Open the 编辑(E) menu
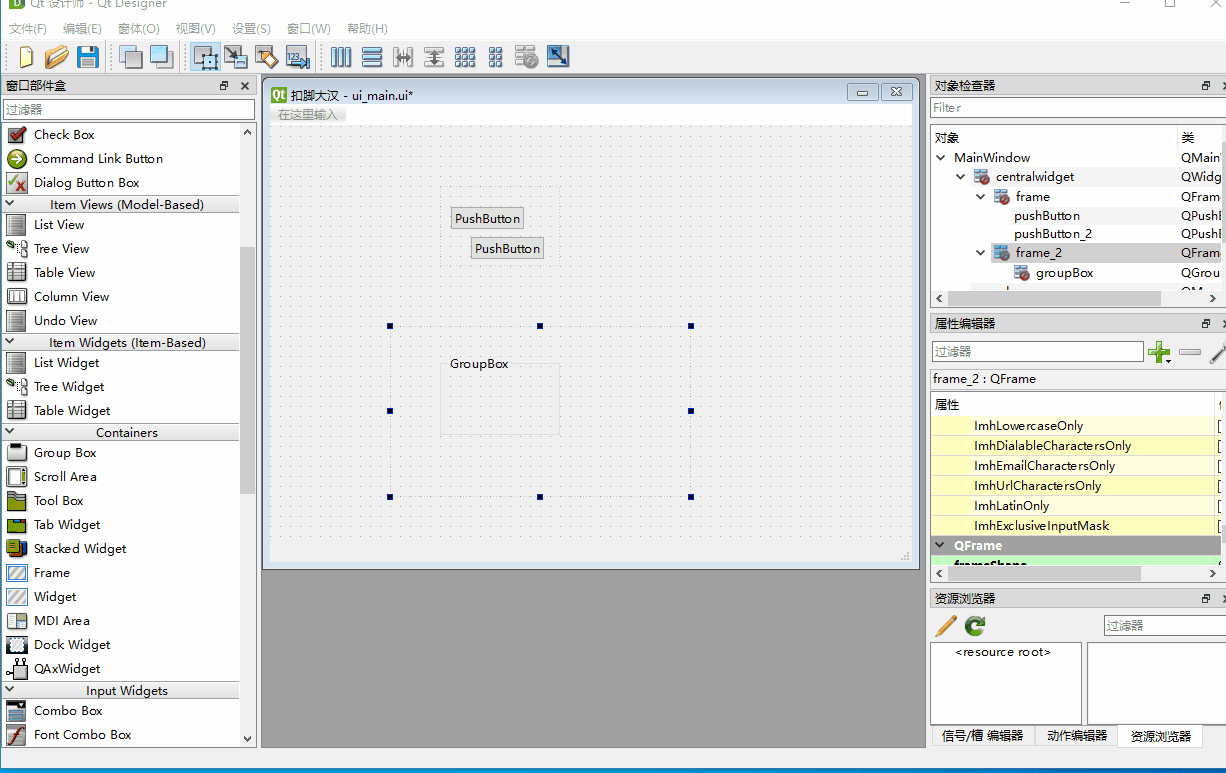The image size is (1226, 773). coord(82,29)
